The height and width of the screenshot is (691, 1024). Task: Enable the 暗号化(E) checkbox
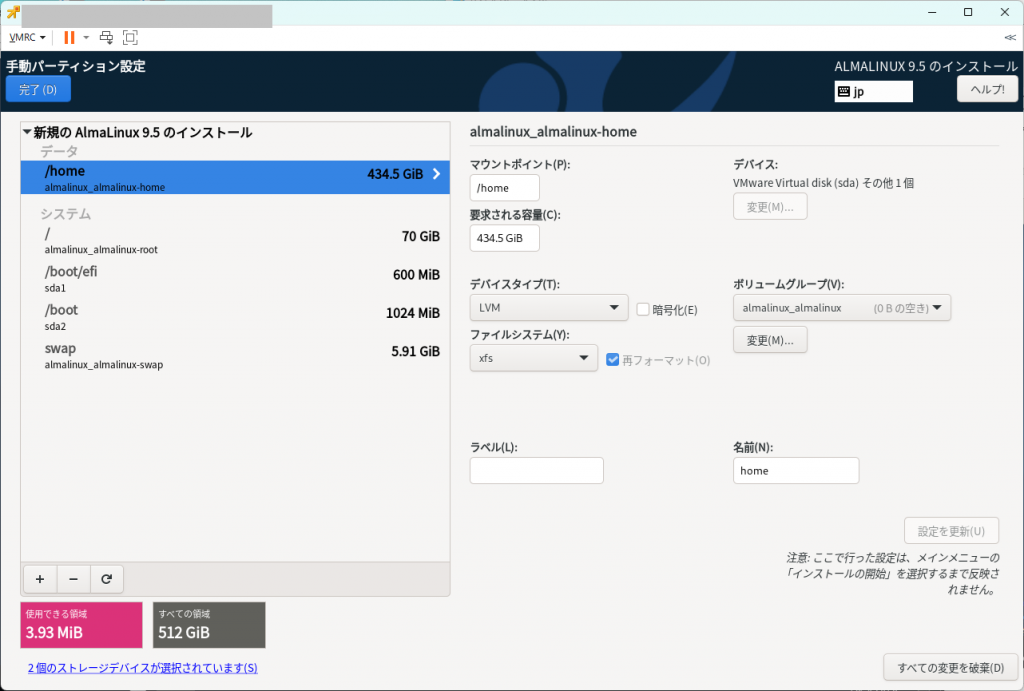tap(643, 310)
